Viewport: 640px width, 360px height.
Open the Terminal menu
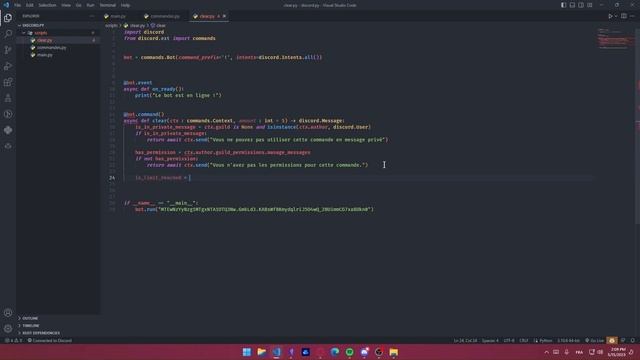[x=108, y=5]
